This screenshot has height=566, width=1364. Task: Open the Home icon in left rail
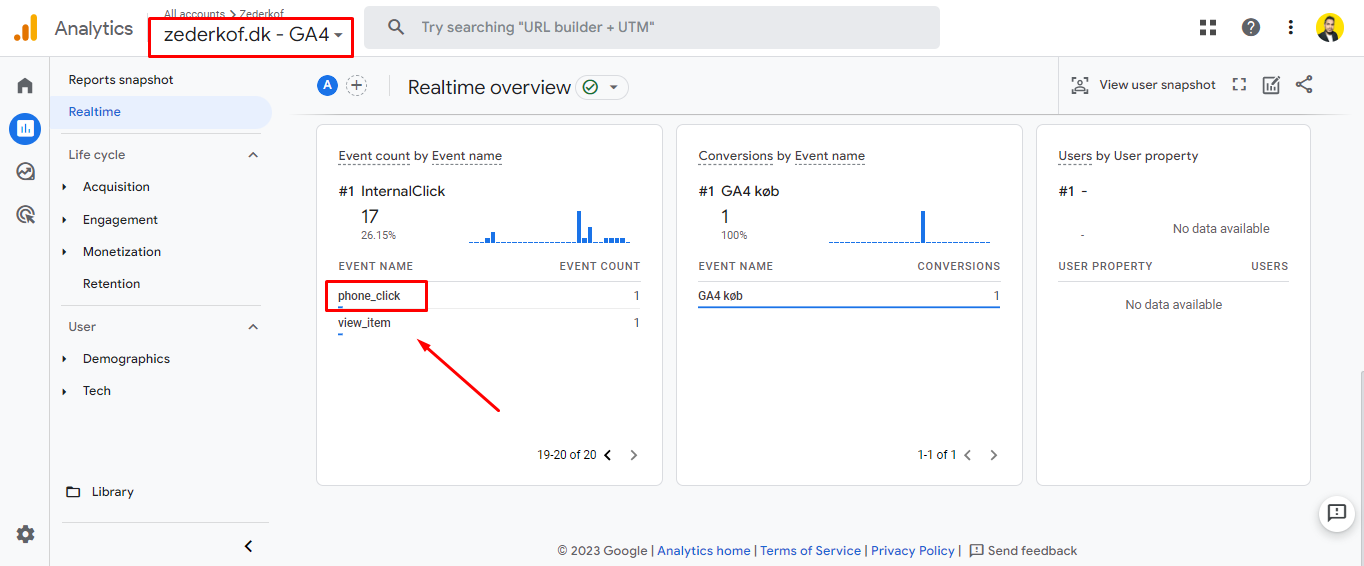[x=25, y=86]
